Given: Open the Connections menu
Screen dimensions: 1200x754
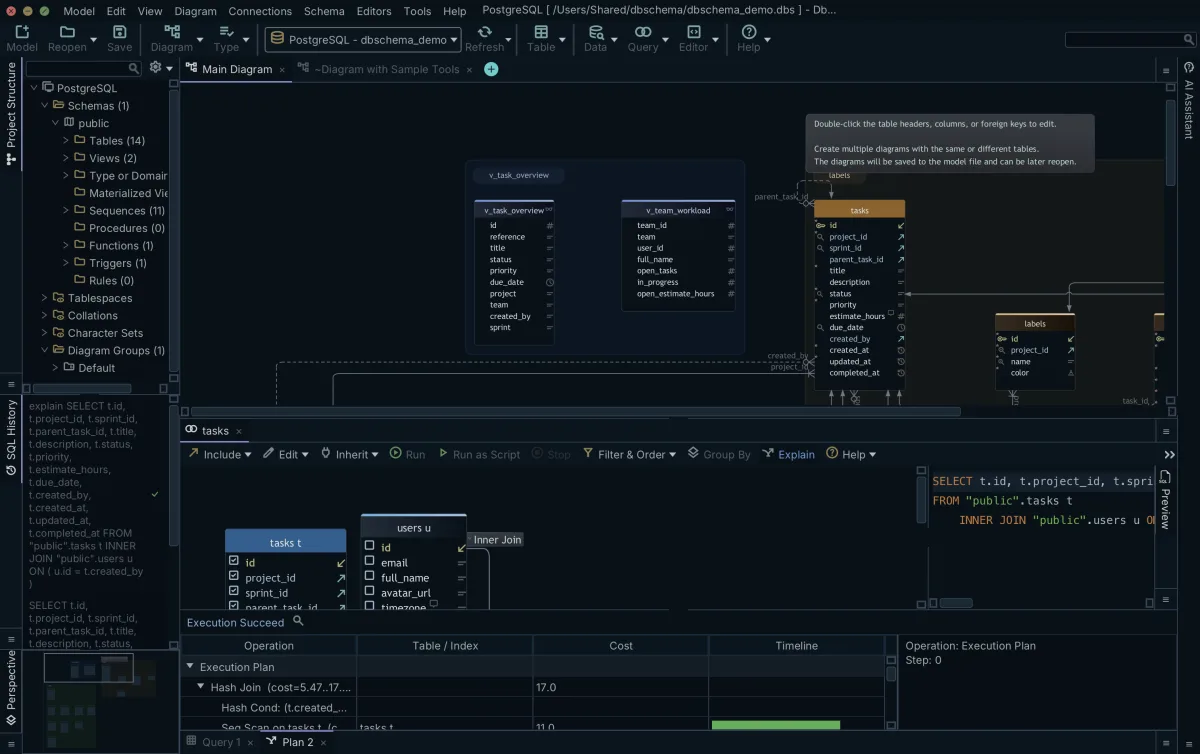Looking at the screenshot, I should [x=260, y=11].
